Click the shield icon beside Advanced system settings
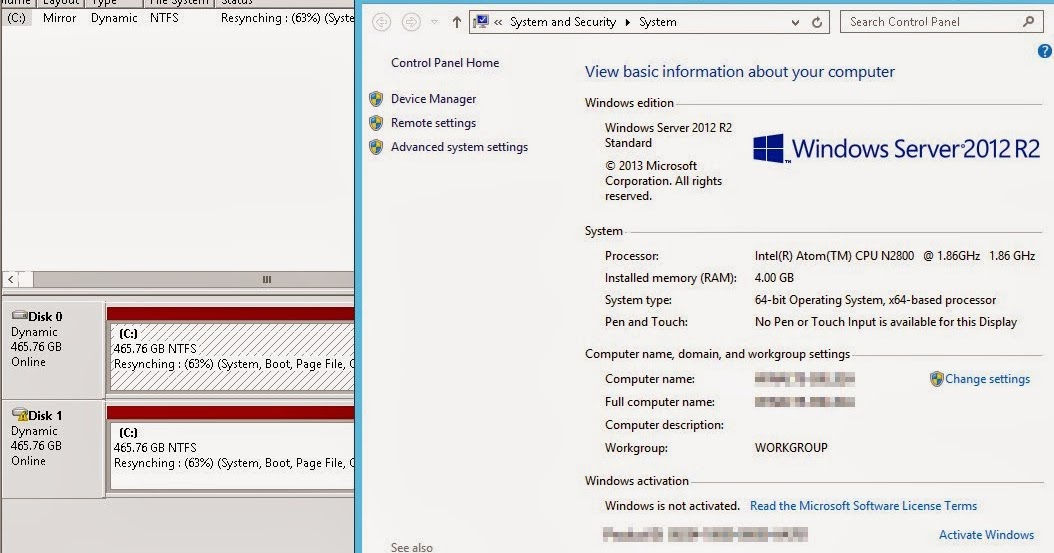 pyautogui.click(x=376, y=146)
